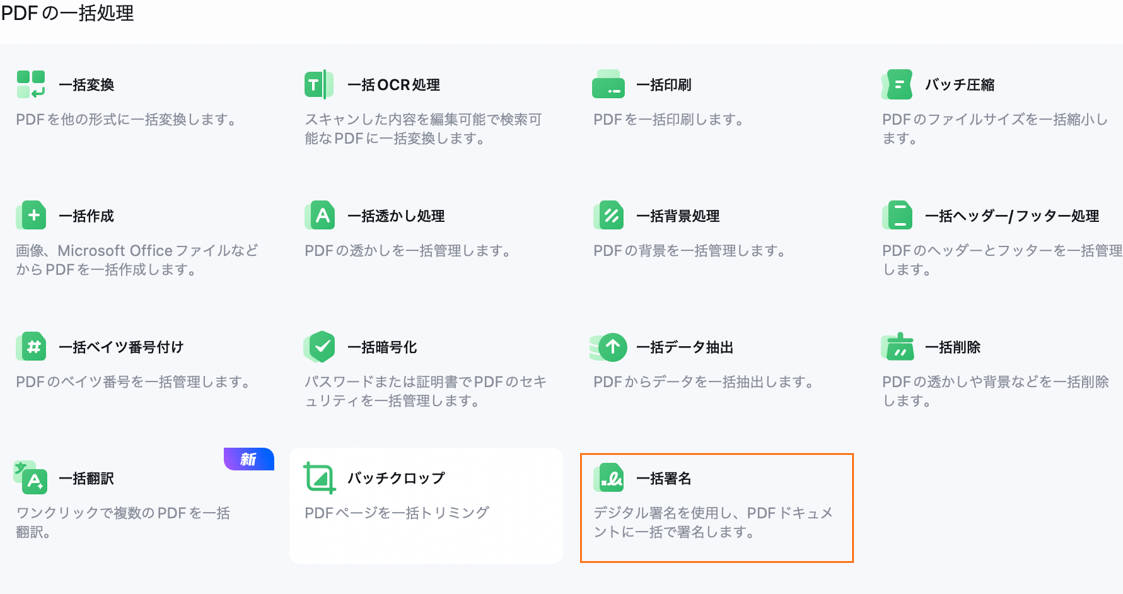The width and height of the screenshot is (1123, 594).
Task: Open the 一括ヘッダー/フッター処理 icon
Action: (x=897, y=216)
